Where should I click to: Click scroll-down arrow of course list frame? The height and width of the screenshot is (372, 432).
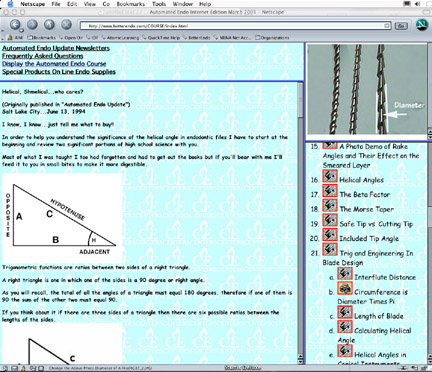429,362
